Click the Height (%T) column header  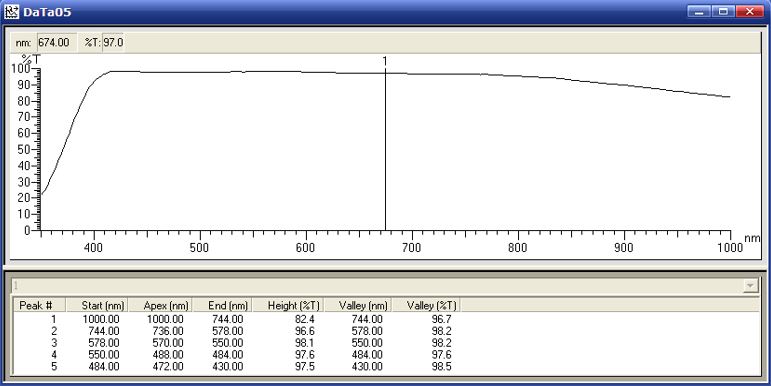[x=288, y=305]
